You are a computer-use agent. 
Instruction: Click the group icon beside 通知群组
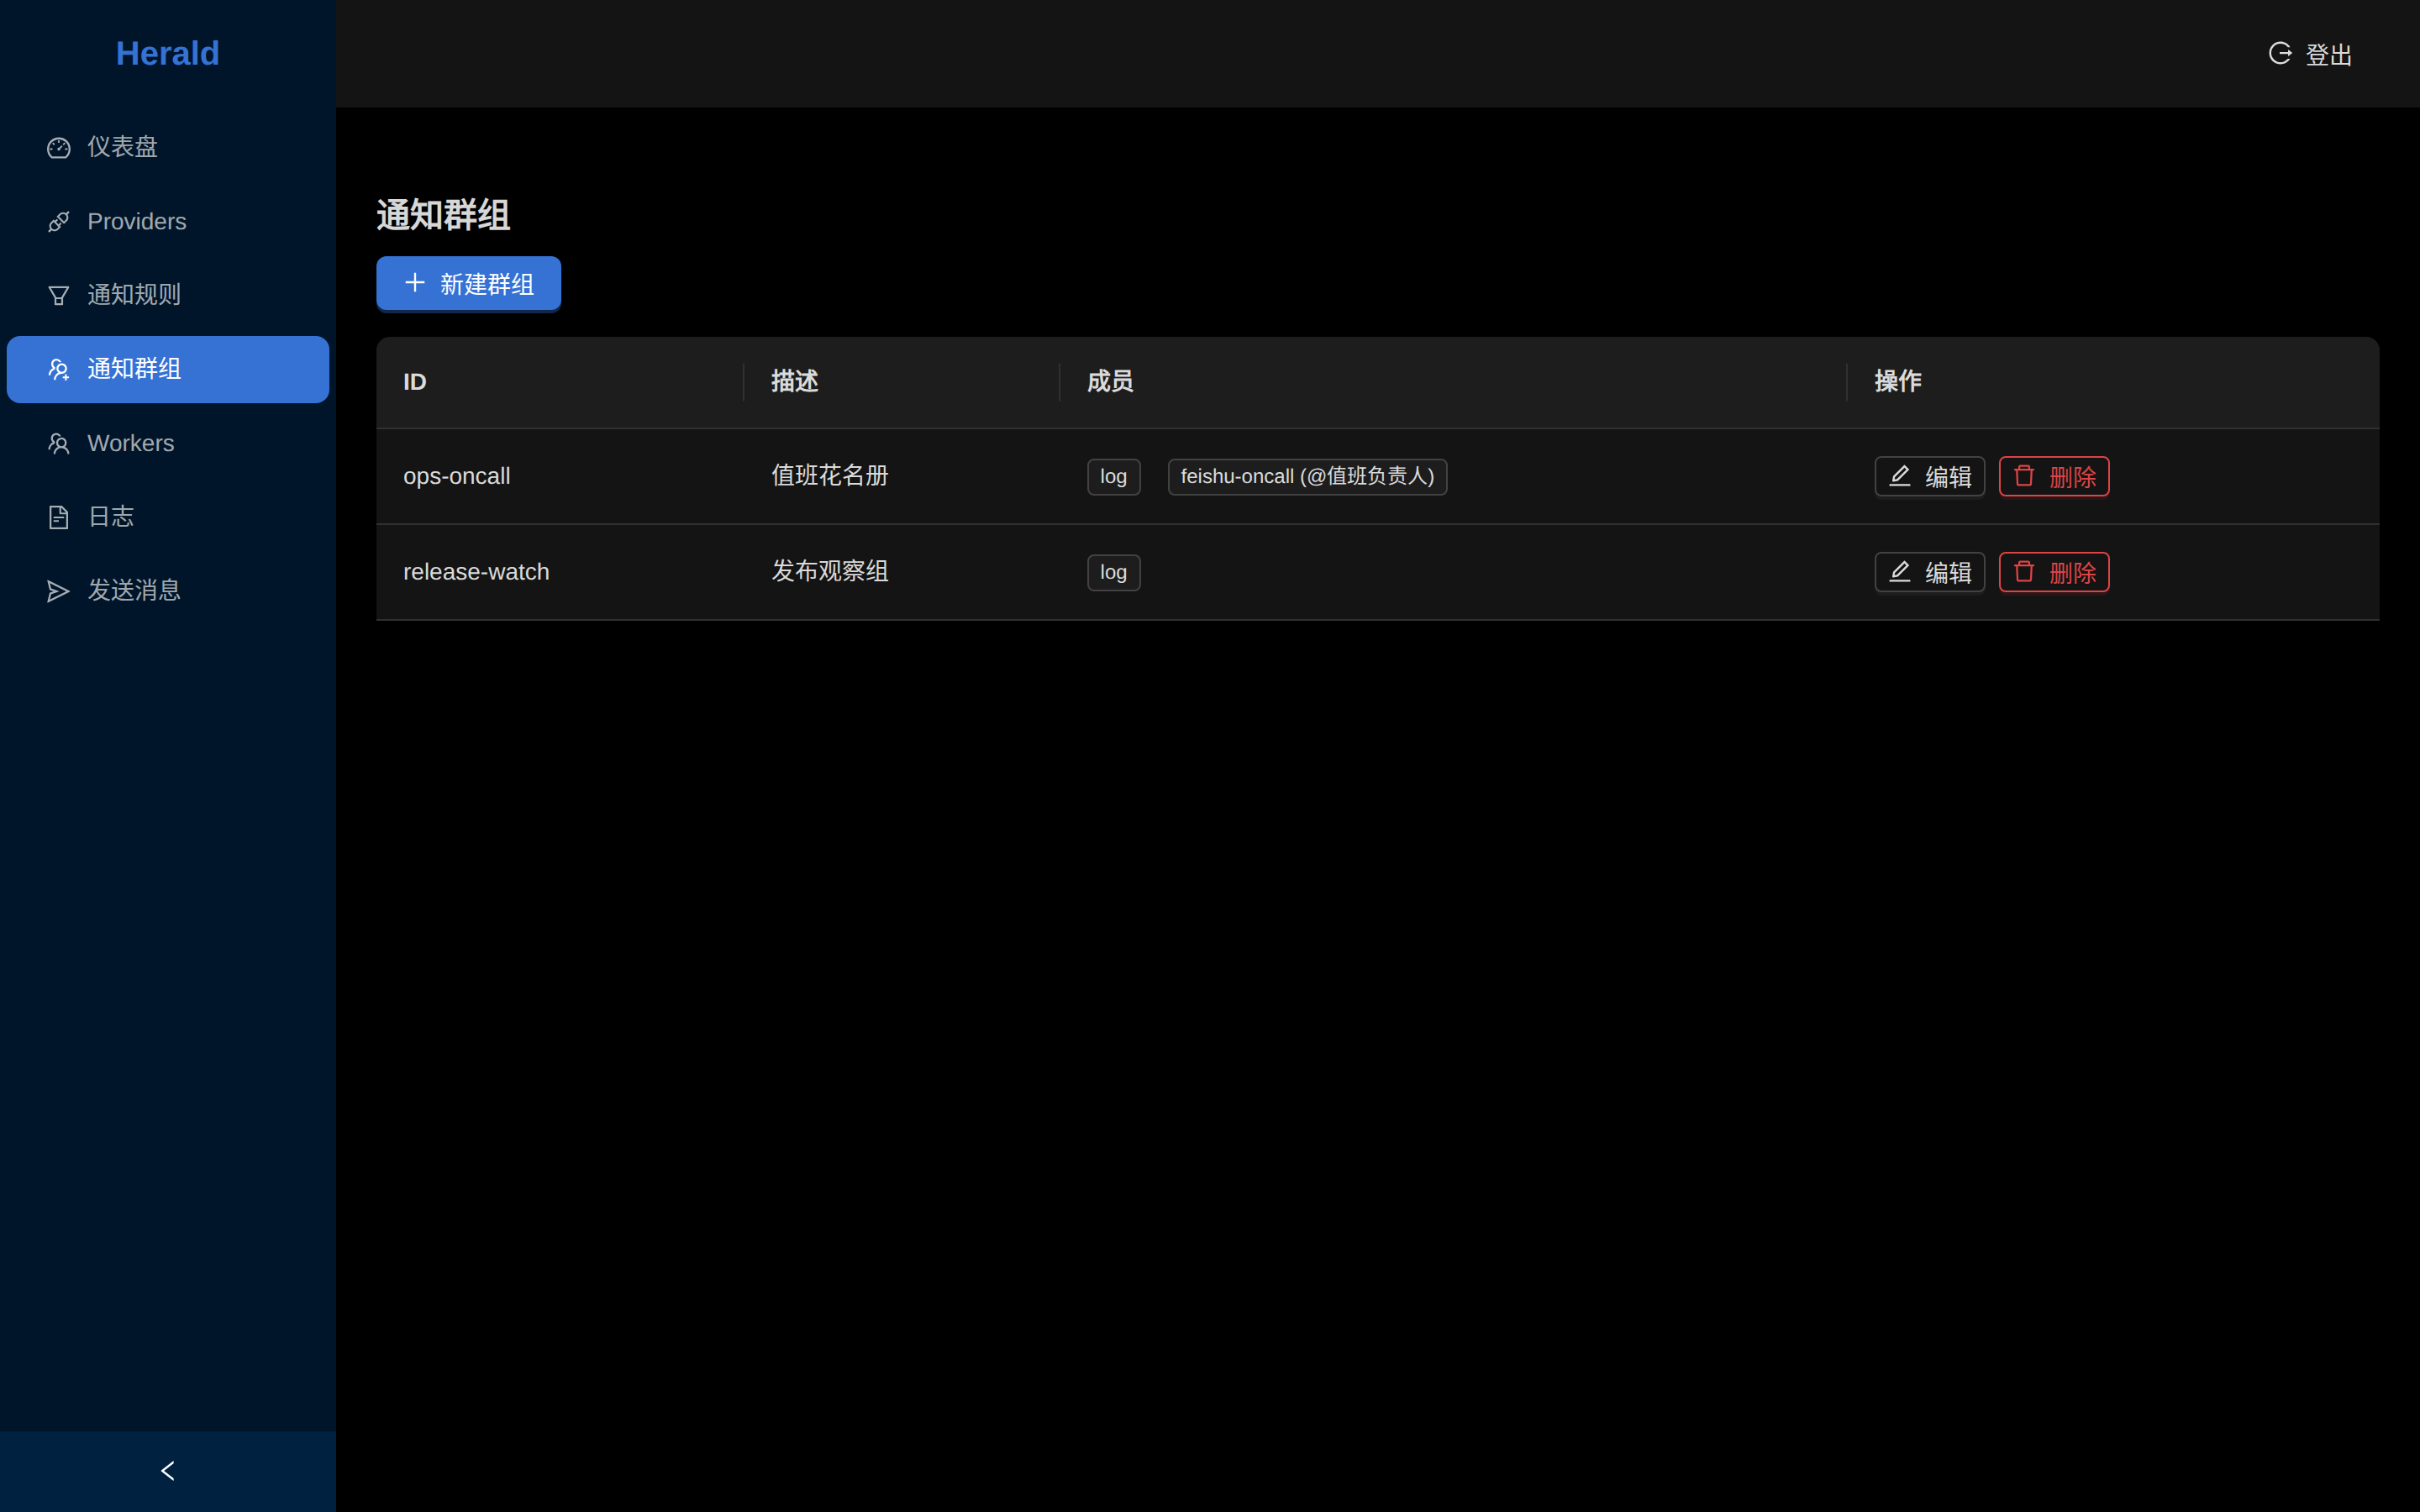click(59, 370)
